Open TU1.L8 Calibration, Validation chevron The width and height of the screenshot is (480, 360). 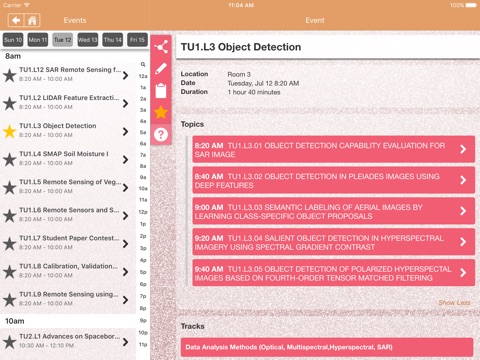125,272
